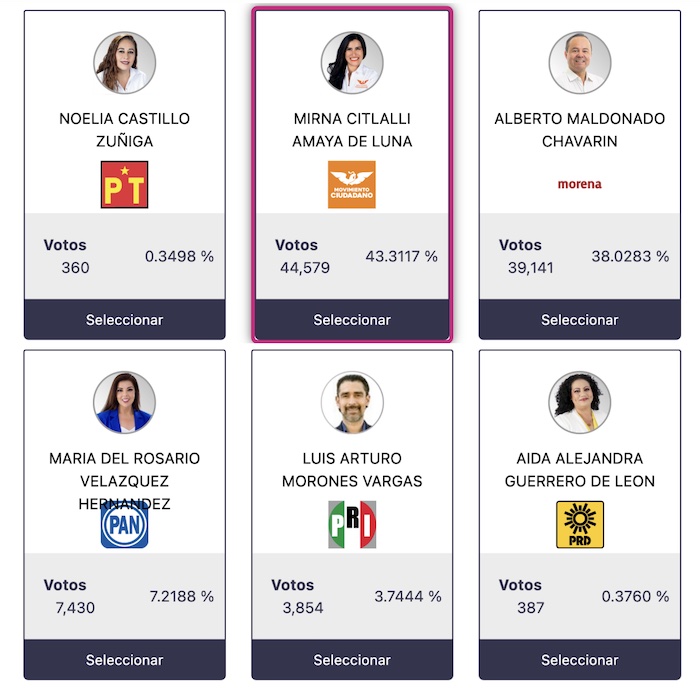Select Alberto Maldonado Chavarin with Seleccionar button
700x700 pixels.
coord(580,320)
